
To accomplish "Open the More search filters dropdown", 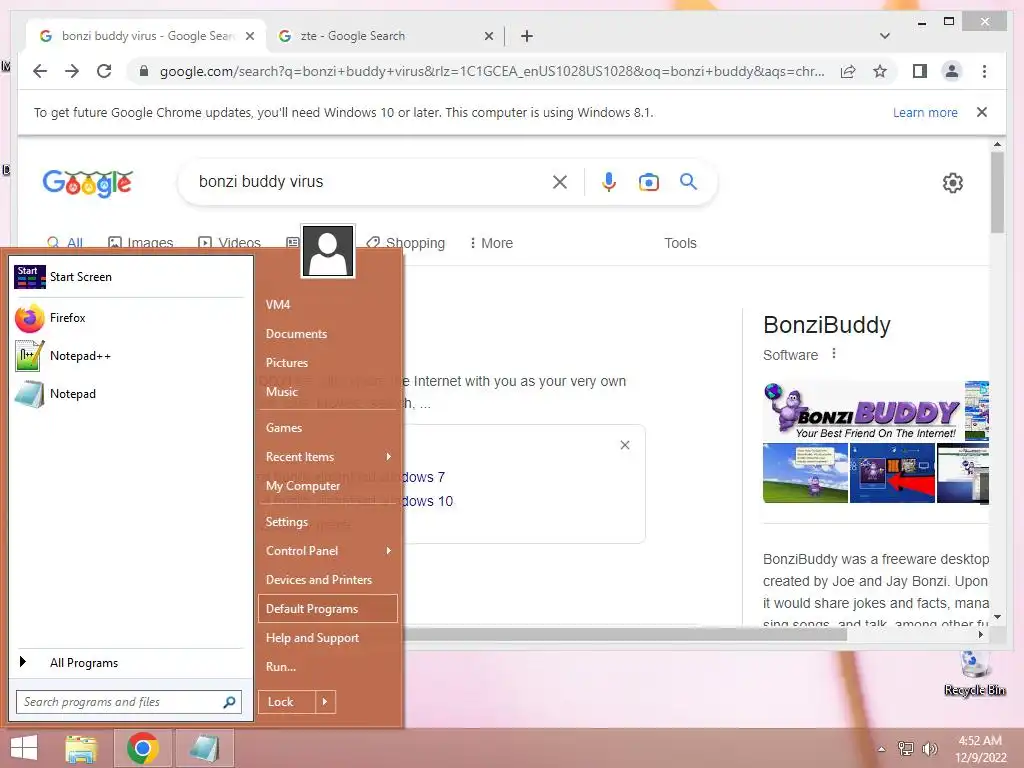I will [491, 243].
